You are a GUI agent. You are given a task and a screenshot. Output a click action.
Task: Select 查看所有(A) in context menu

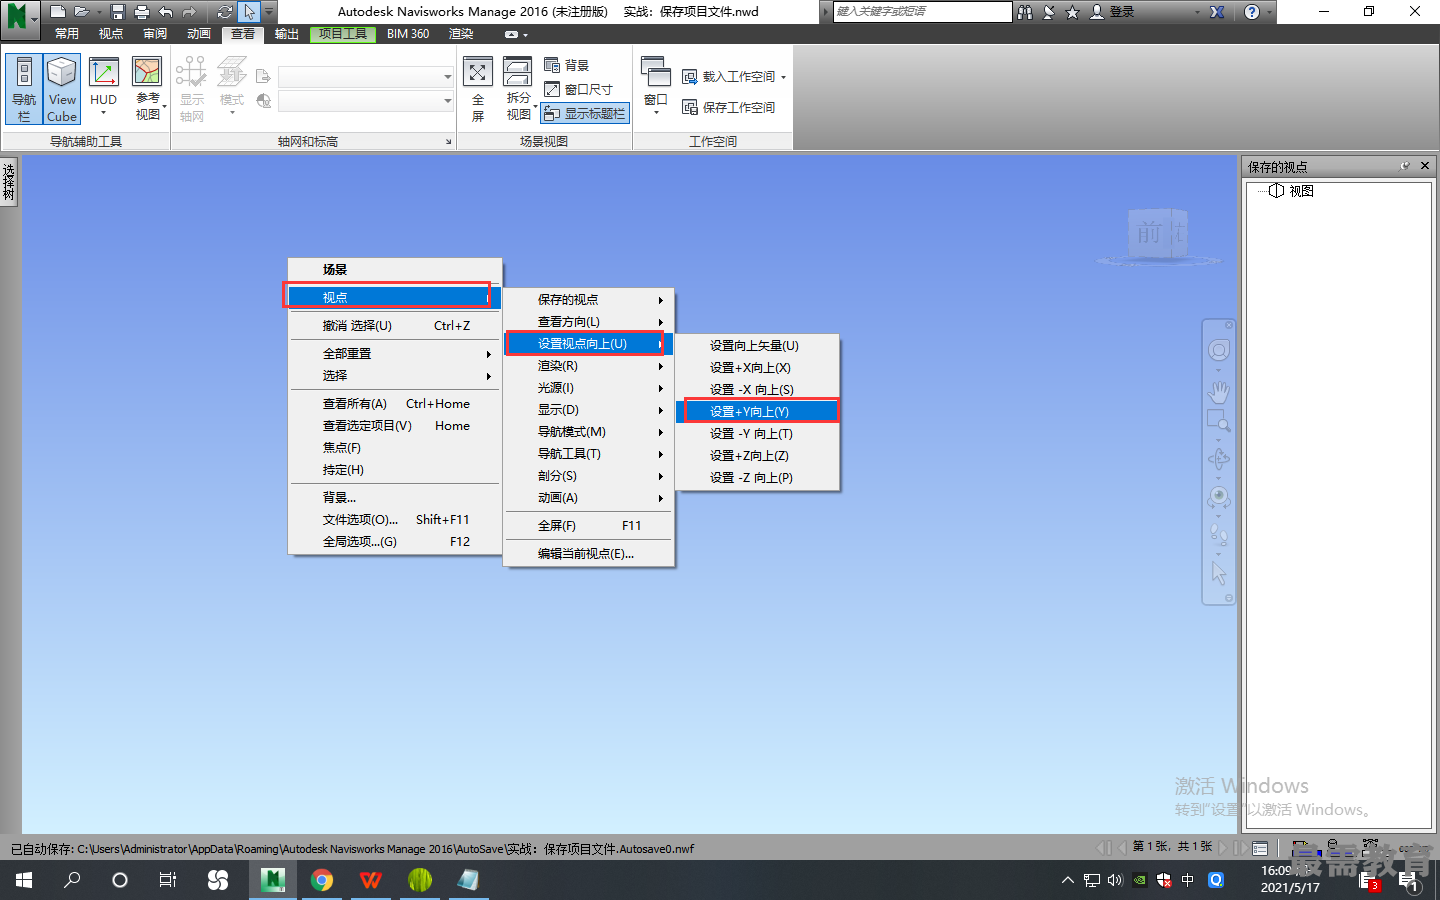click(395, 404)
